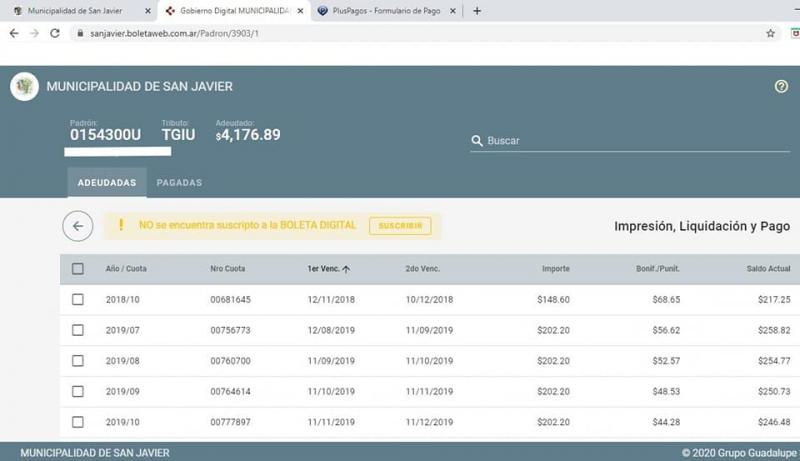Viewport: 800px width, 461px height.
Task: Select the PAGADAS tab
Action: click(x=179, y=183)
